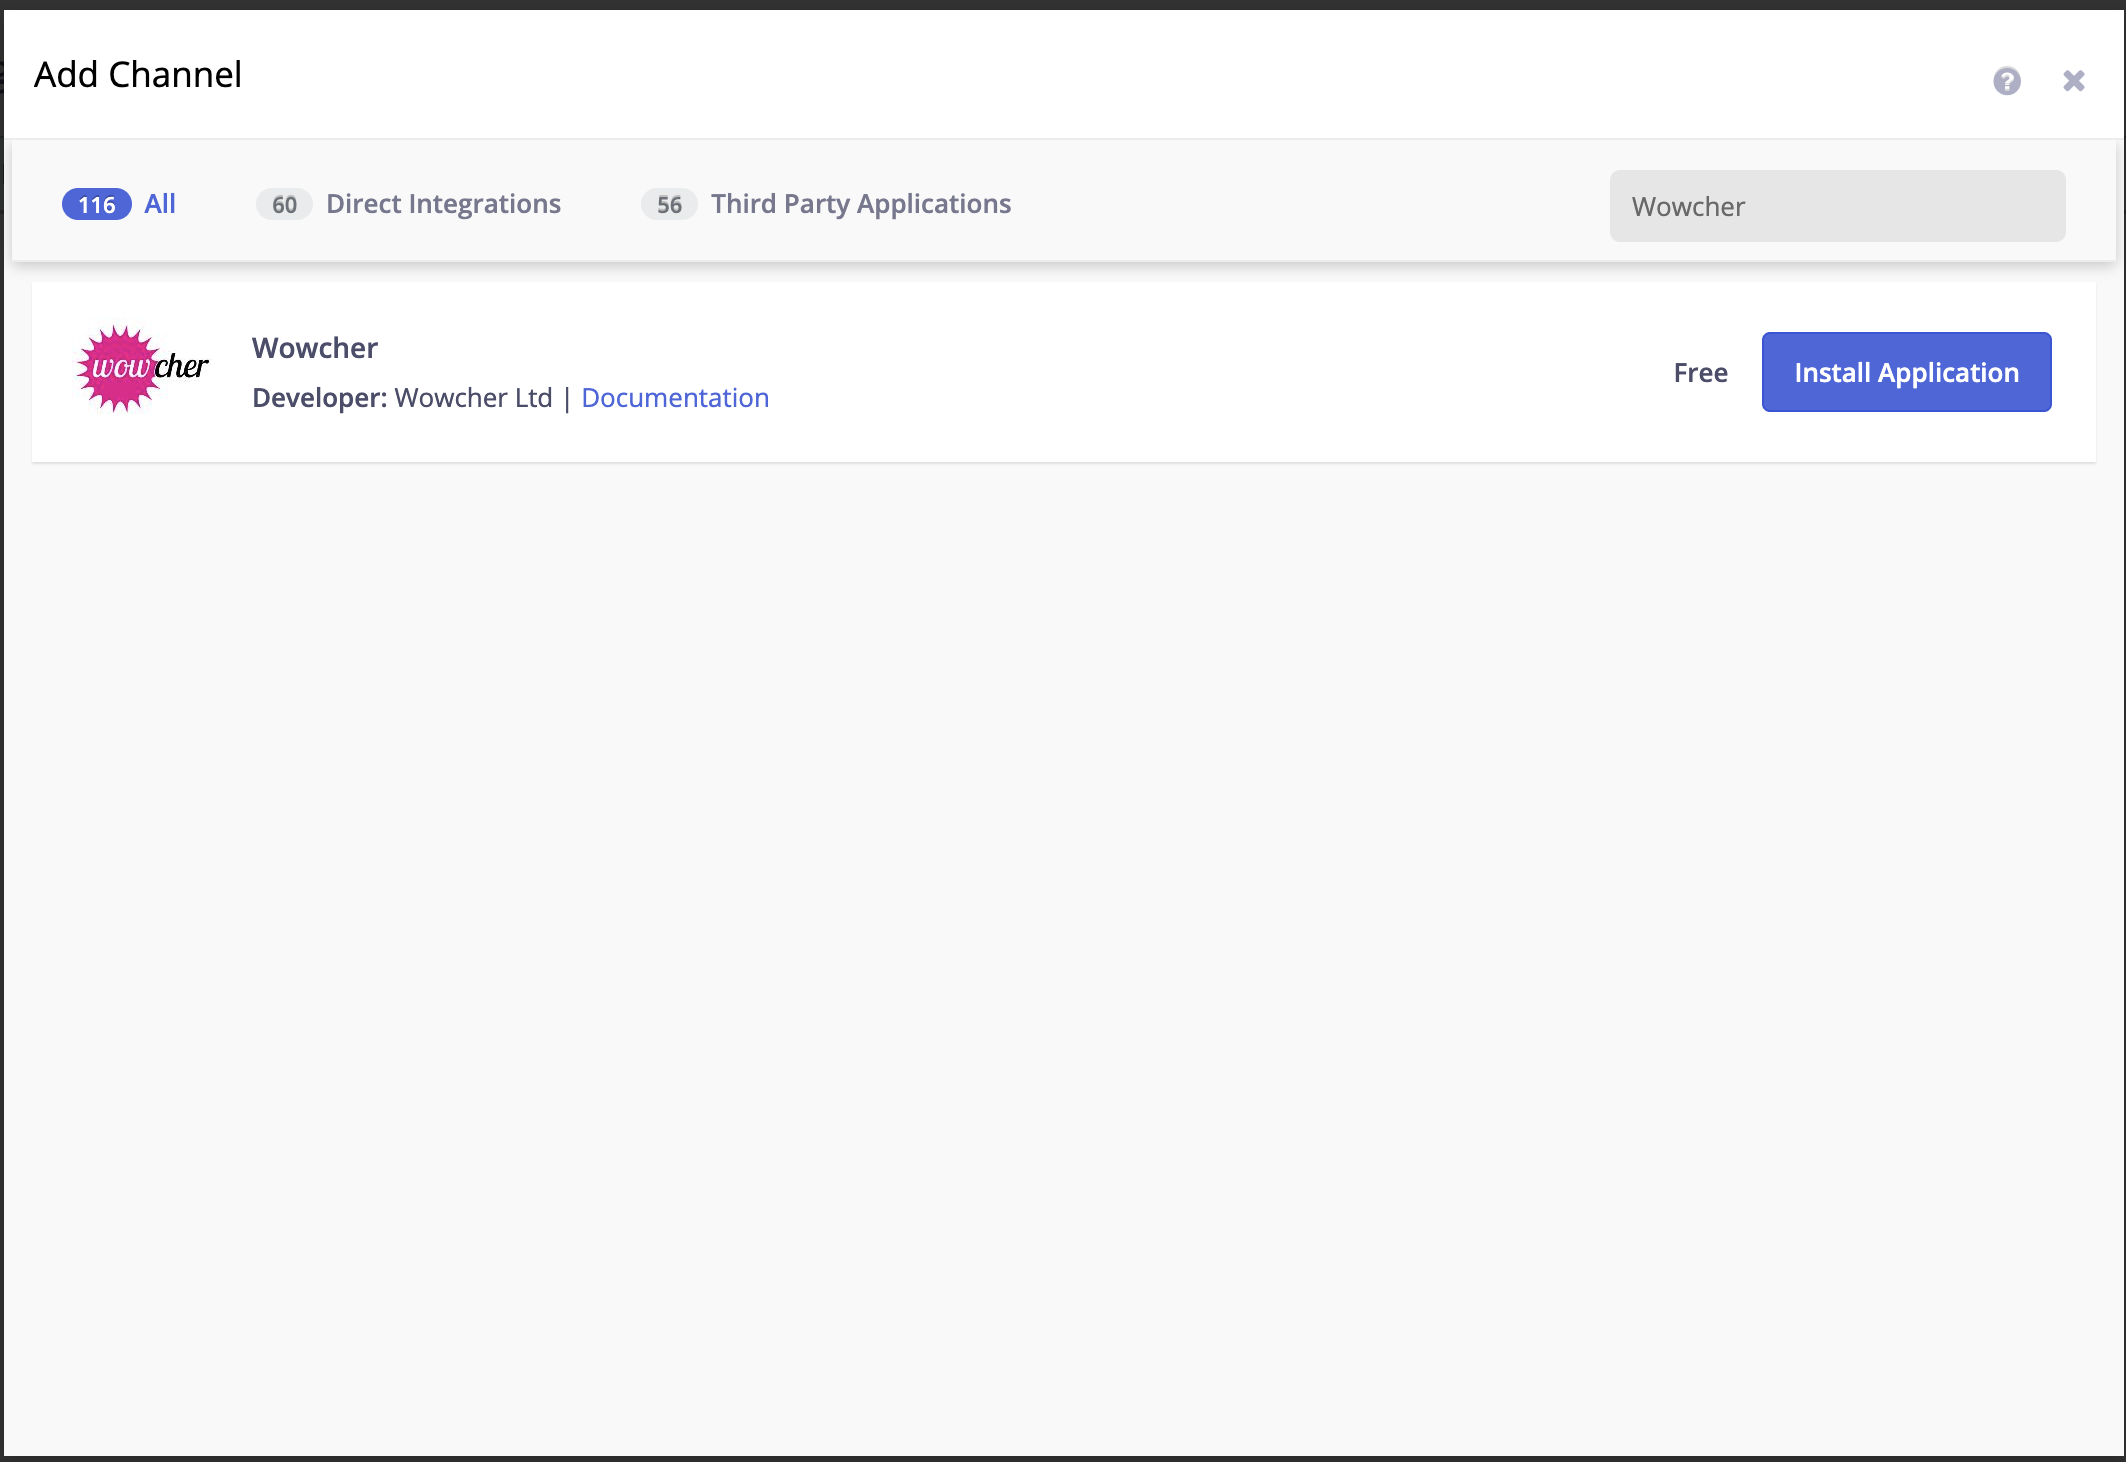This screenshot has height=1462, width=2126.
Task: Click the Developer: Wowcher Ltd text
Action: [402, 398]
